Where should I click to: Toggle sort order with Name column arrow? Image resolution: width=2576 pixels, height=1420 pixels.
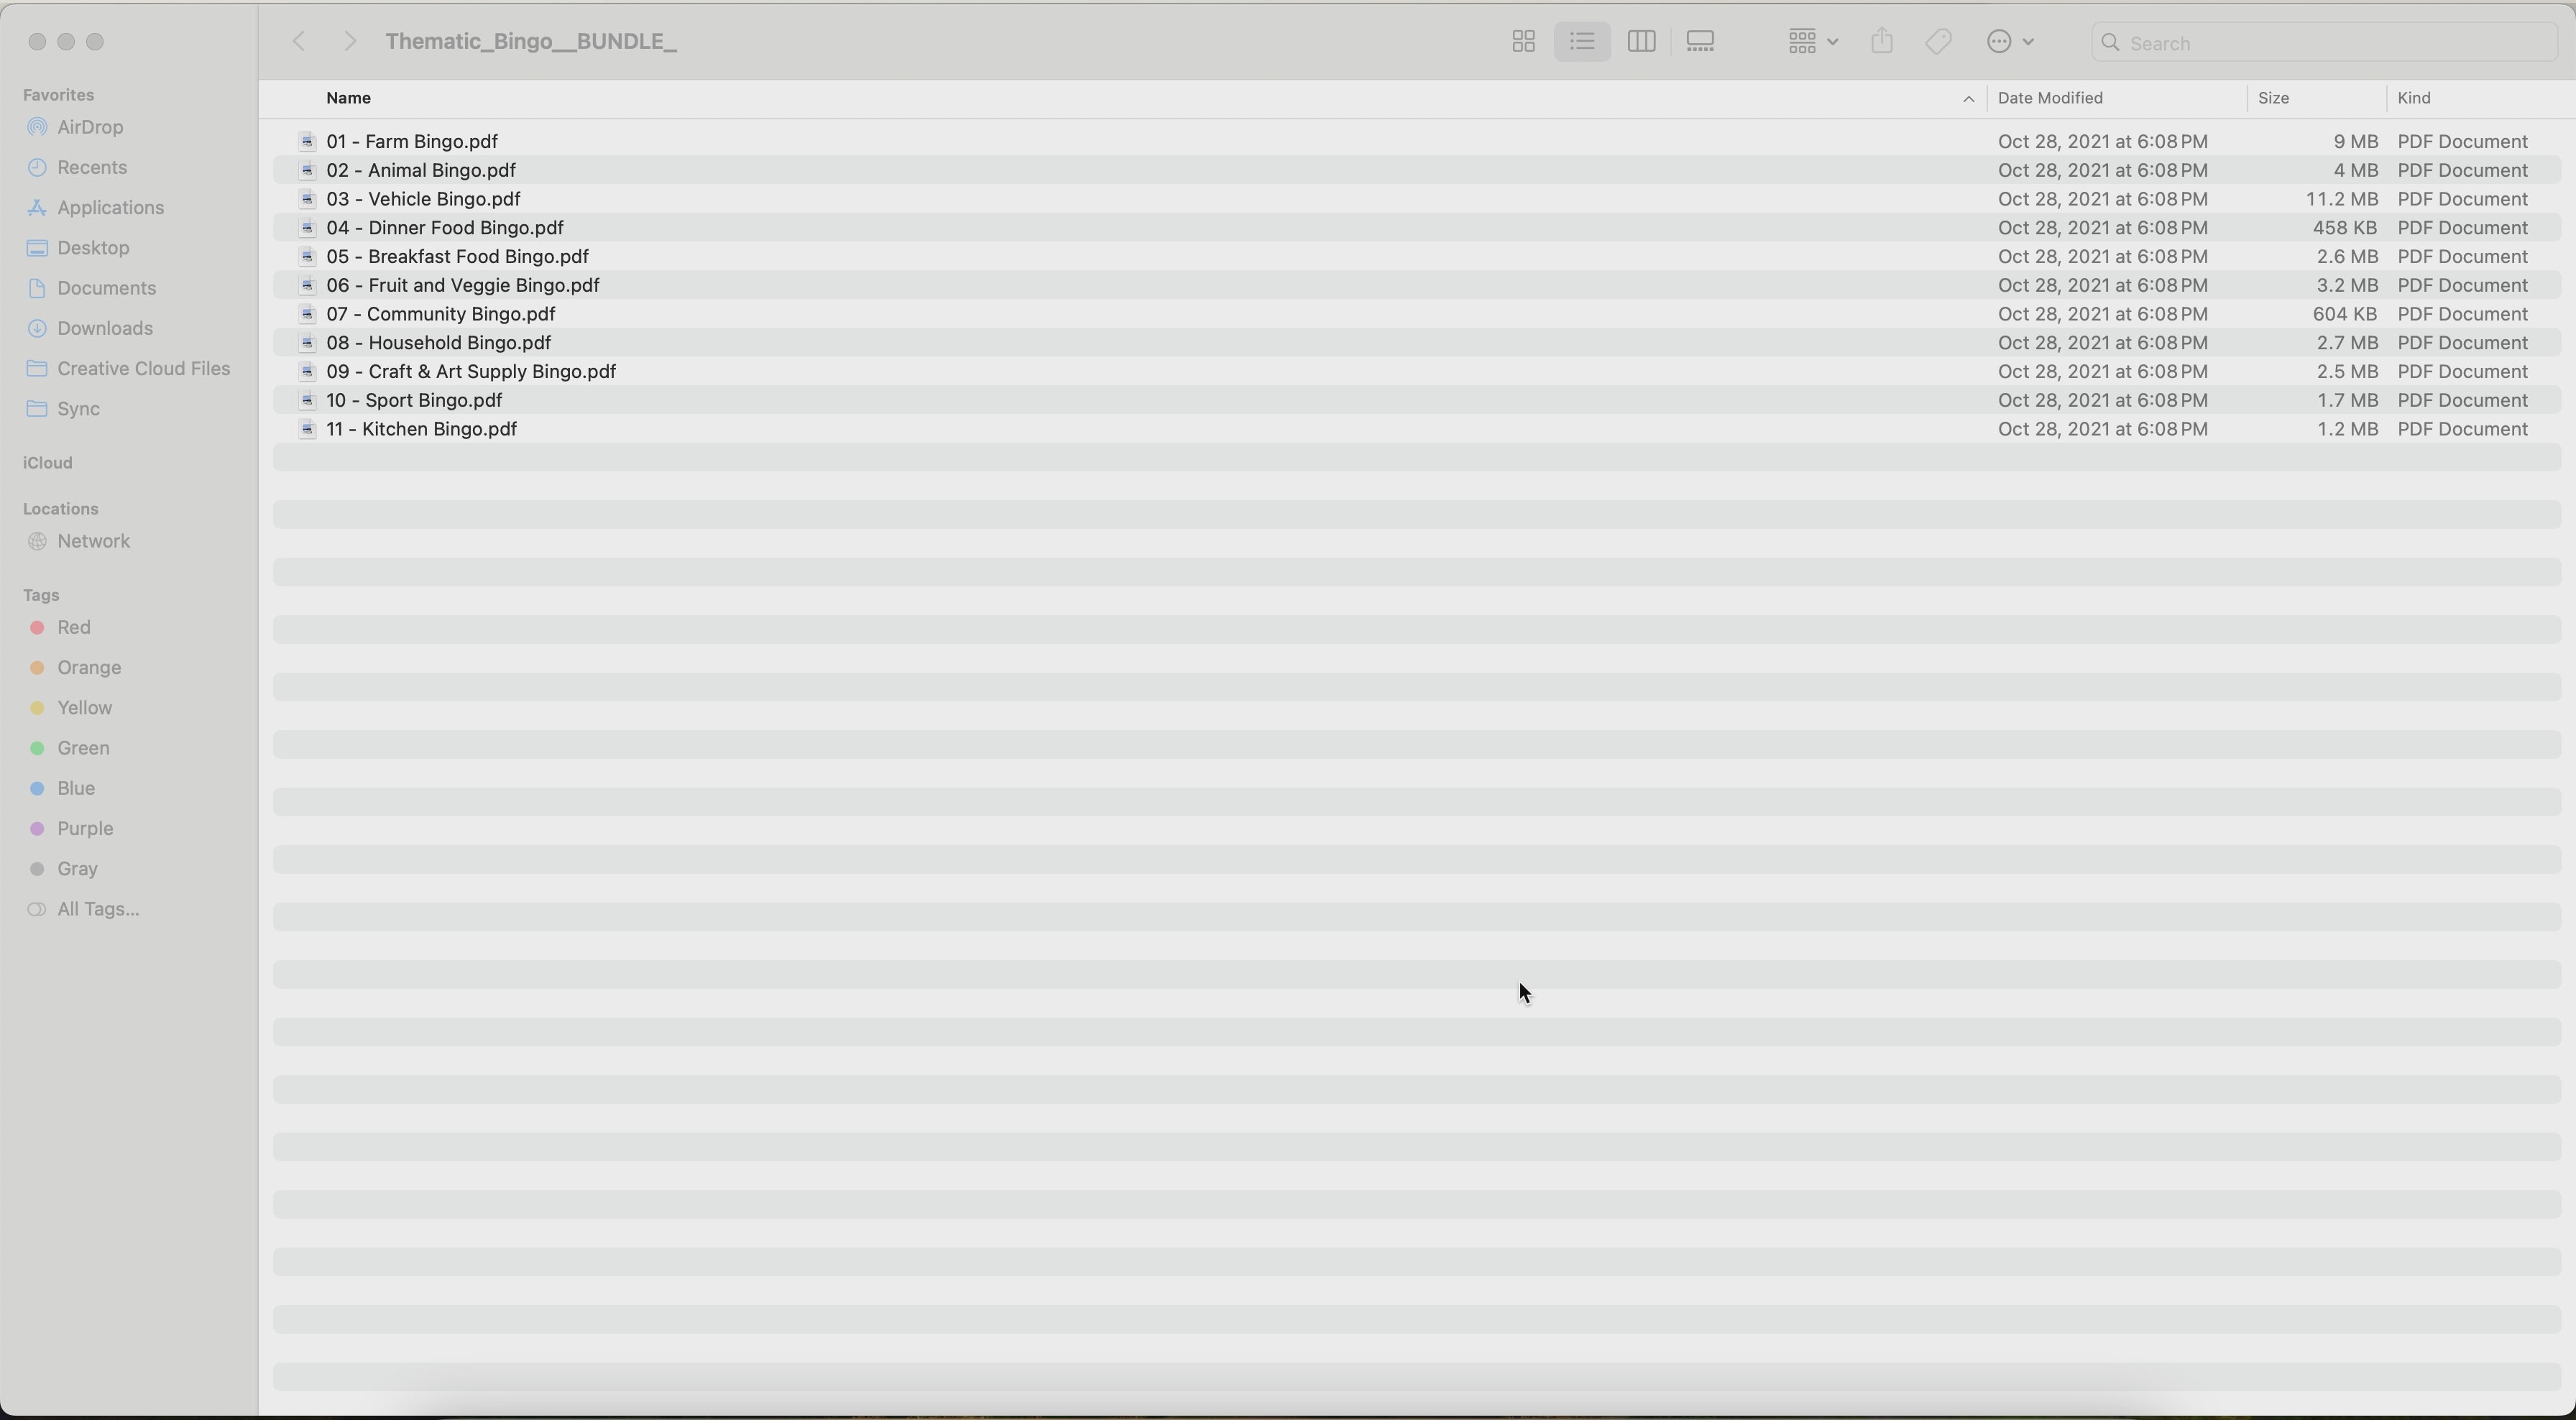click(1967, 99)
